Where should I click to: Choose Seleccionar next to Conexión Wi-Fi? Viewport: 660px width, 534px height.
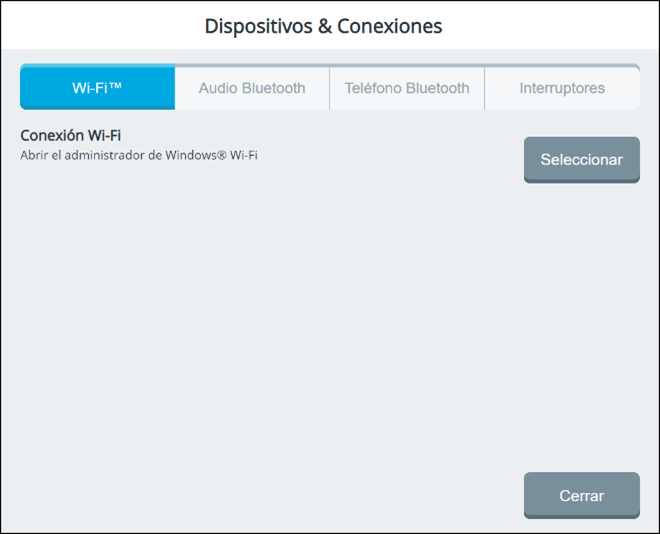(x=581, y=159)
